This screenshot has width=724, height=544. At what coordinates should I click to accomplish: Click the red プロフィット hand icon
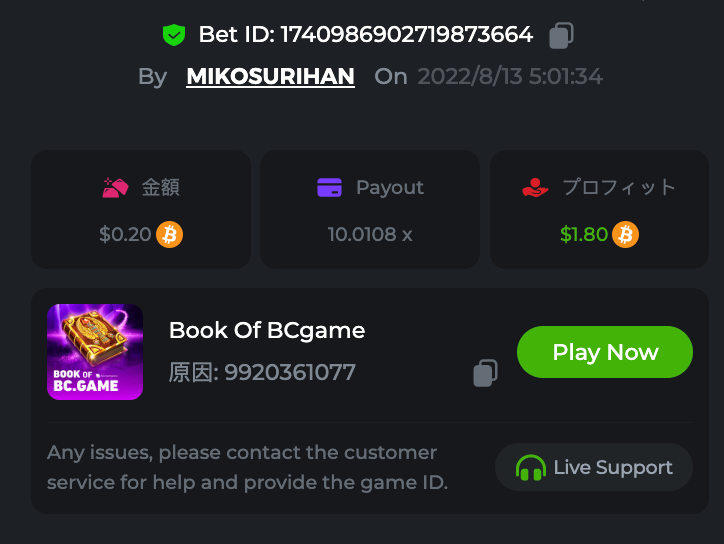click(537, 187)
